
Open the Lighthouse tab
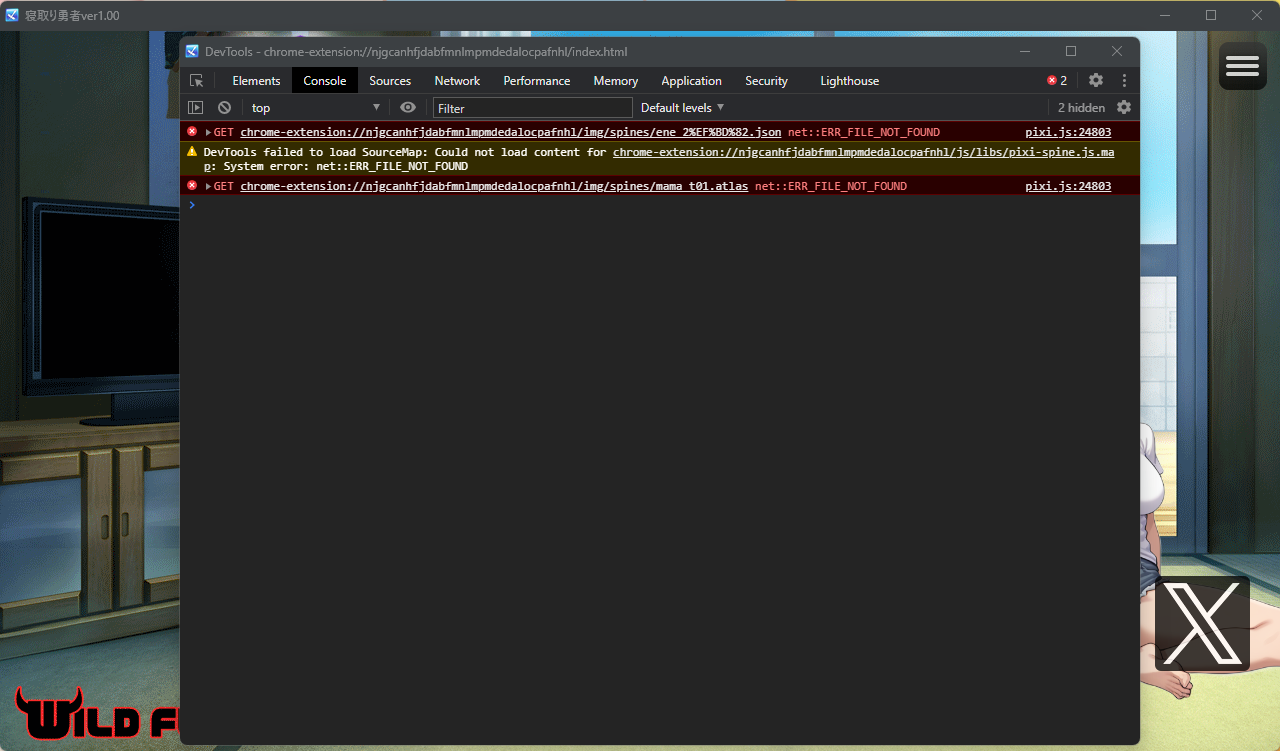(850, 81)
